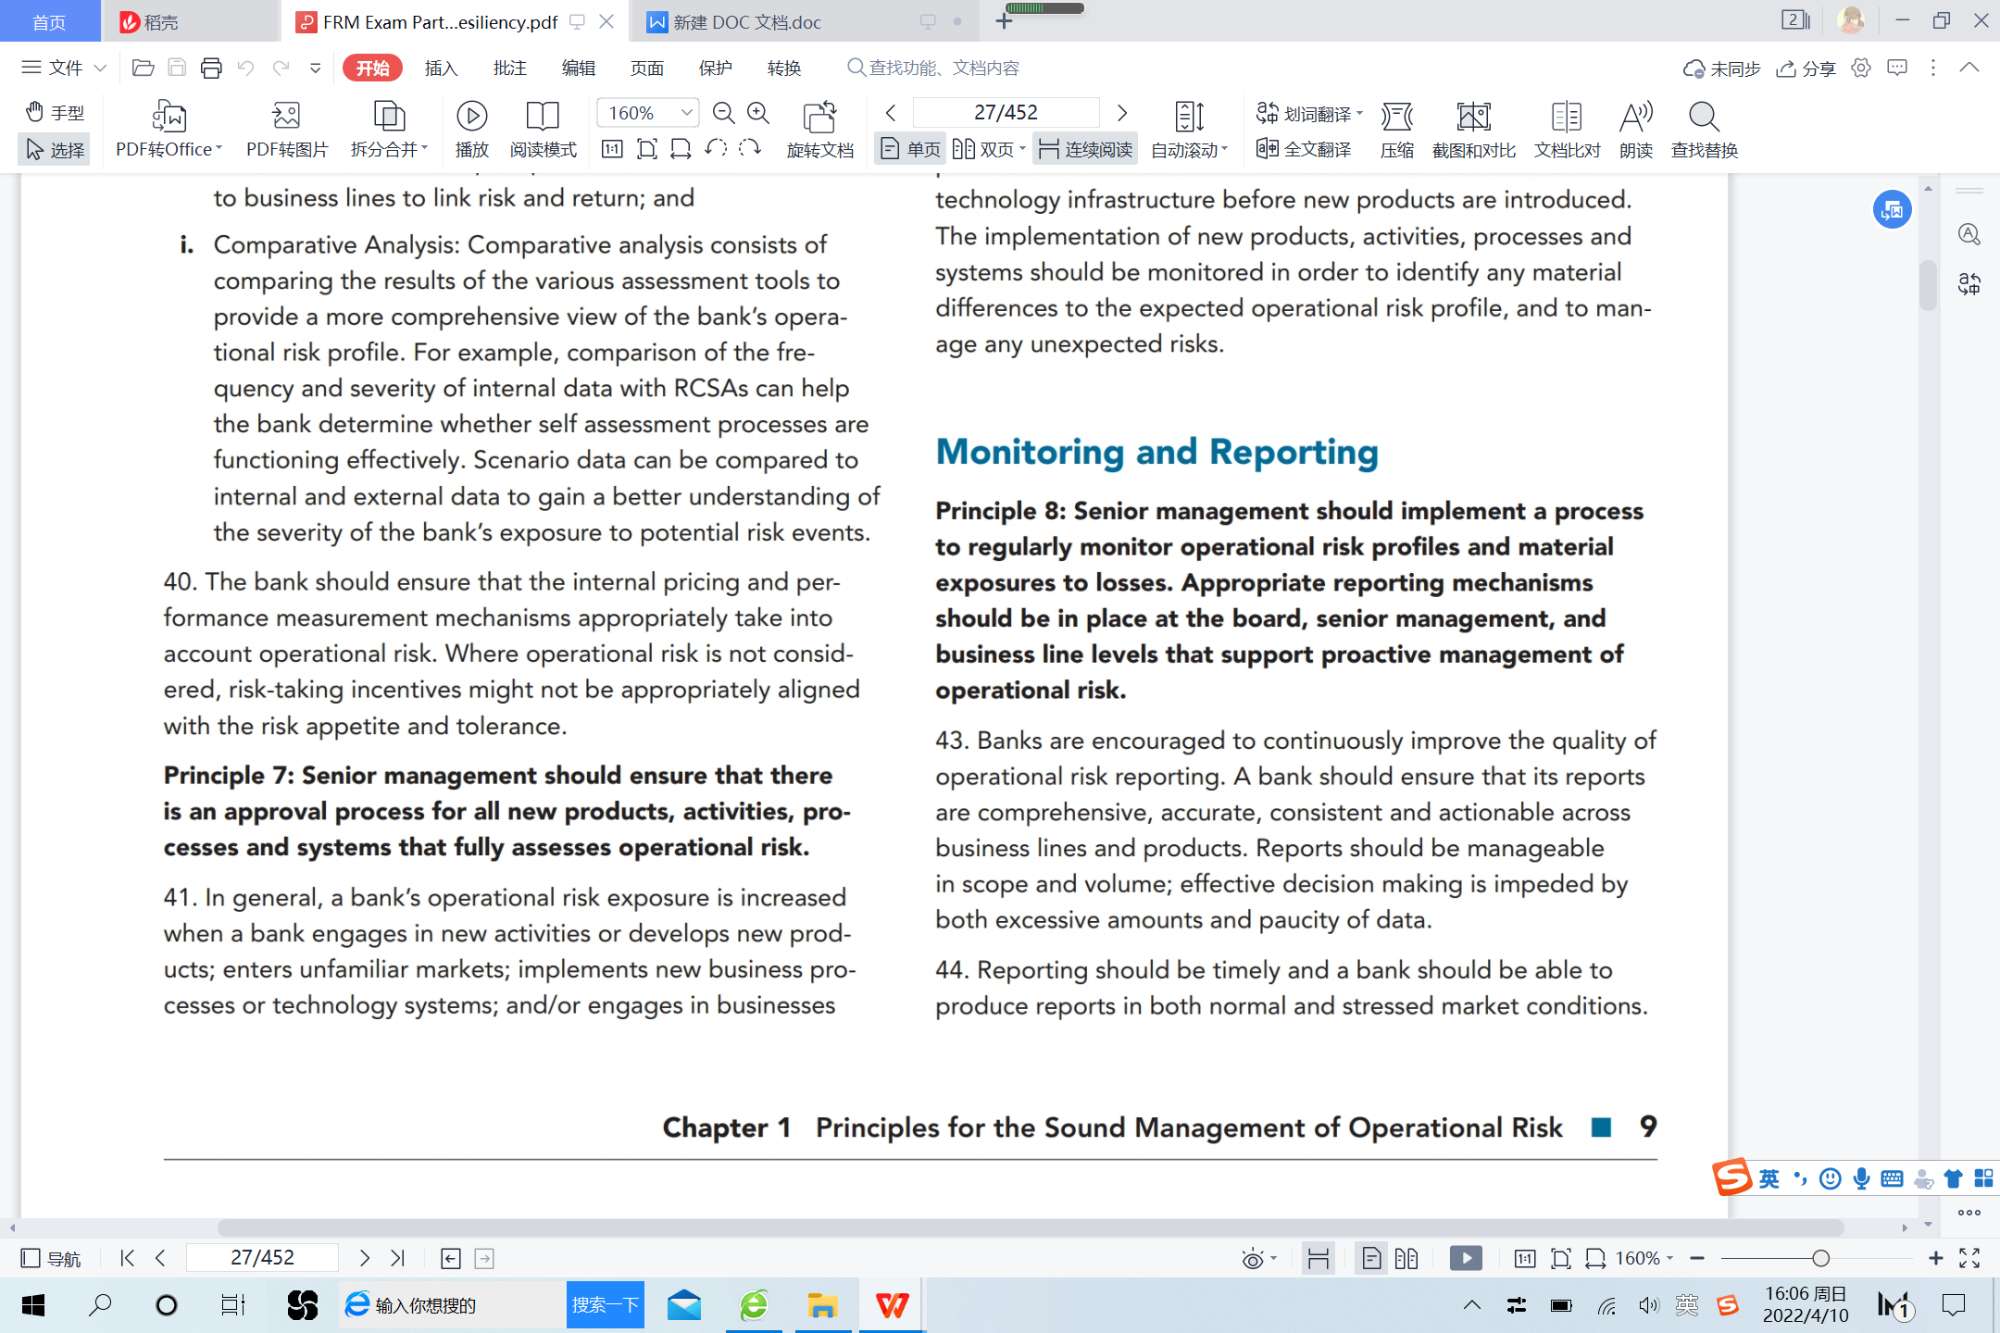Viewport: 2000px width, 1333px height.
Task: Open the 批注 annotation menu tab
Action: point(509,68)
